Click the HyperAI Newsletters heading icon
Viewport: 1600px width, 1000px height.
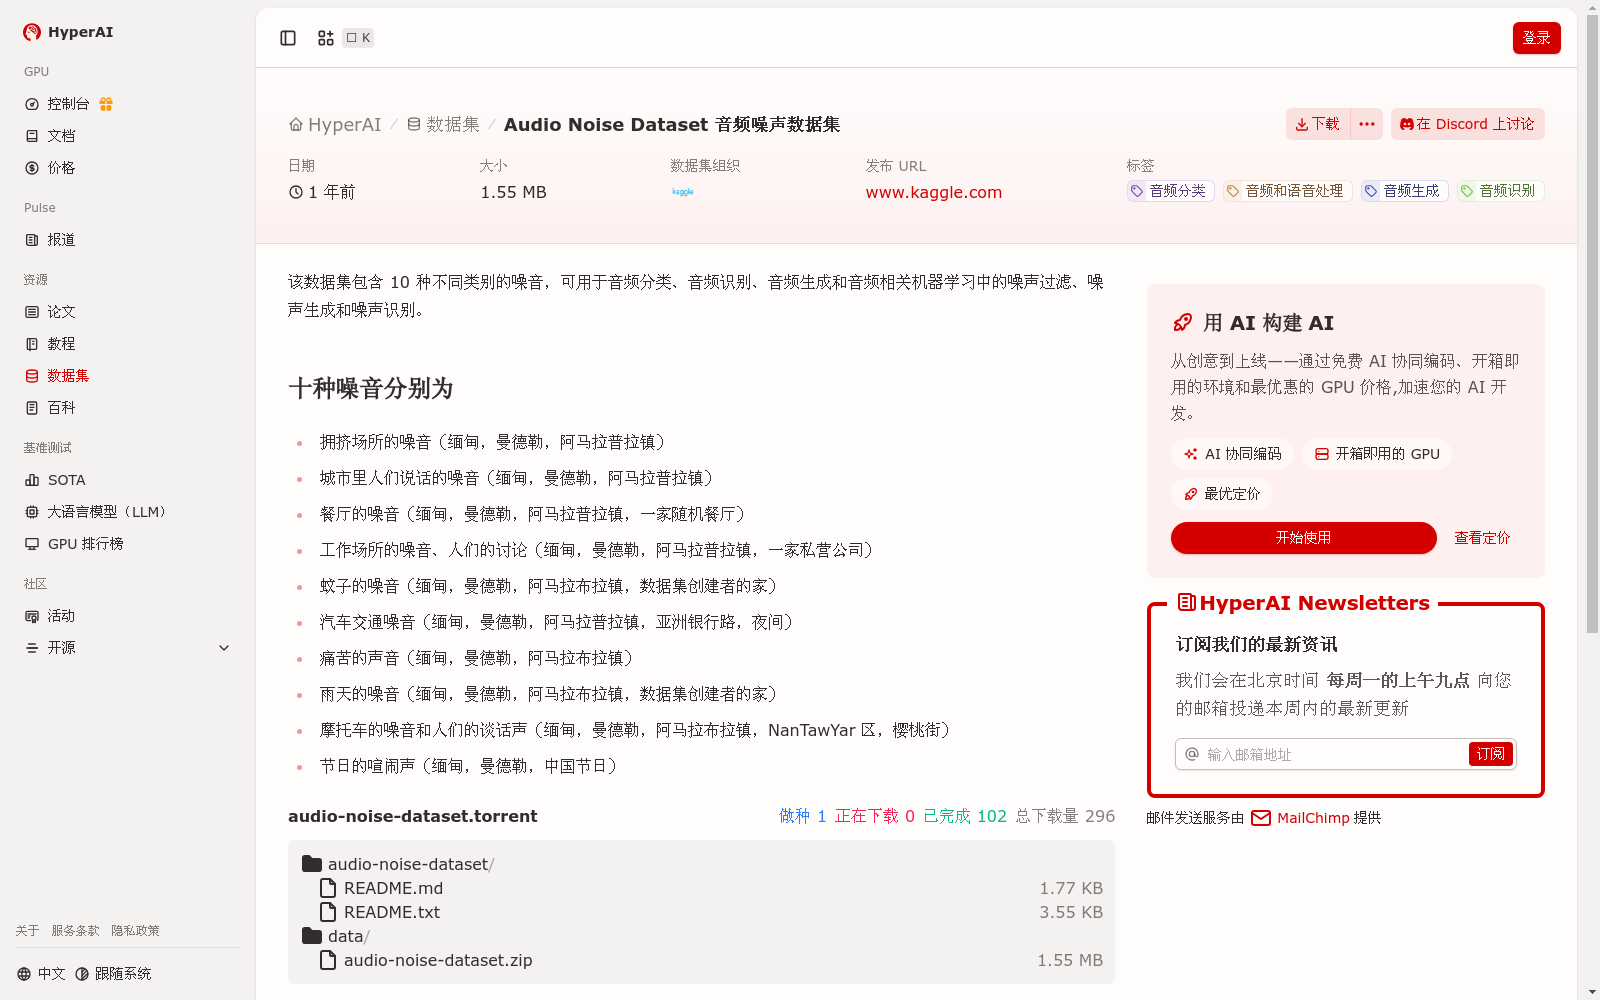coord(1187,603)
